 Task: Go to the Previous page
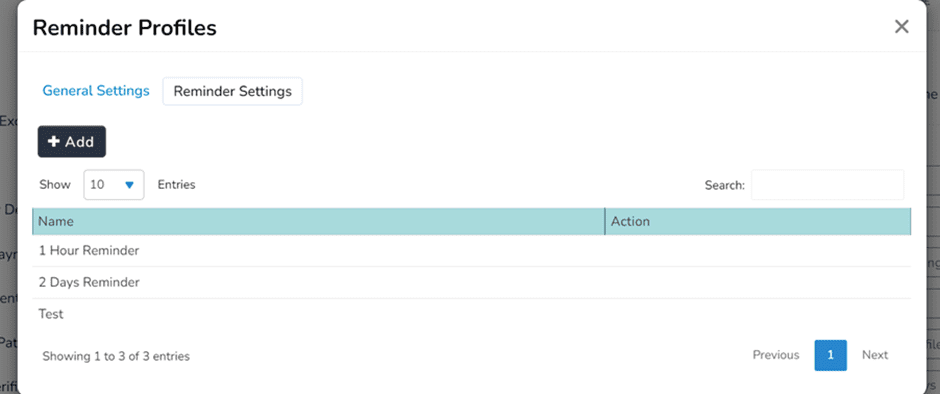(x=776, y=355)
